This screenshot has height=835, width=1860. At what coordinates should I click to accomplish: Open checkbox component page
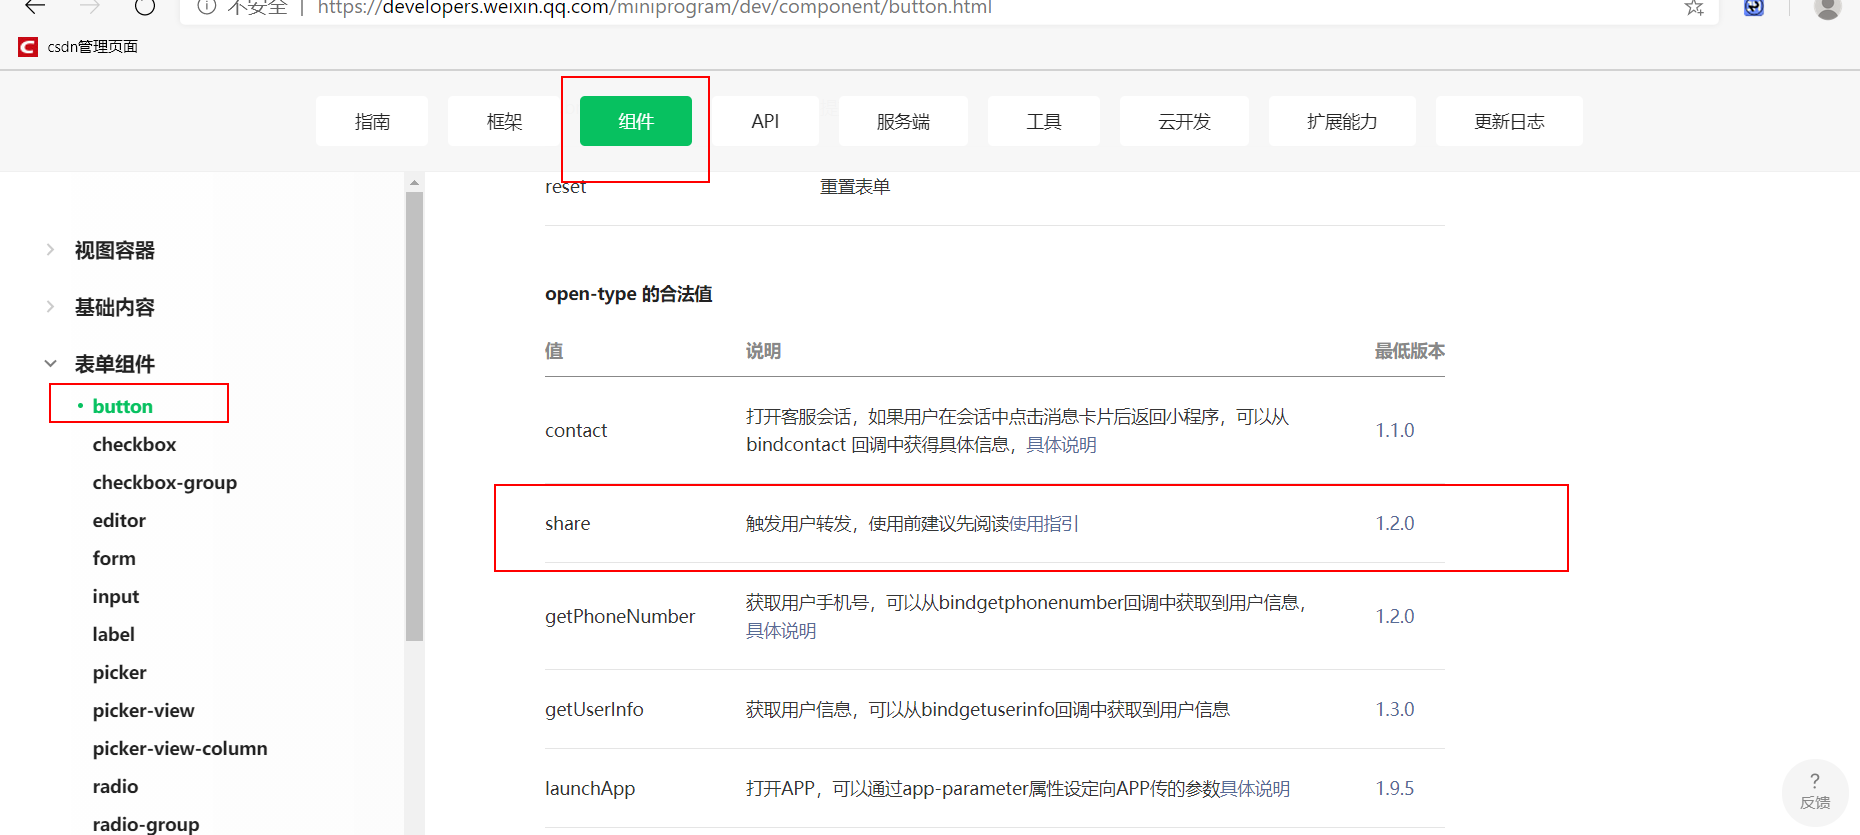coord(134,444)
